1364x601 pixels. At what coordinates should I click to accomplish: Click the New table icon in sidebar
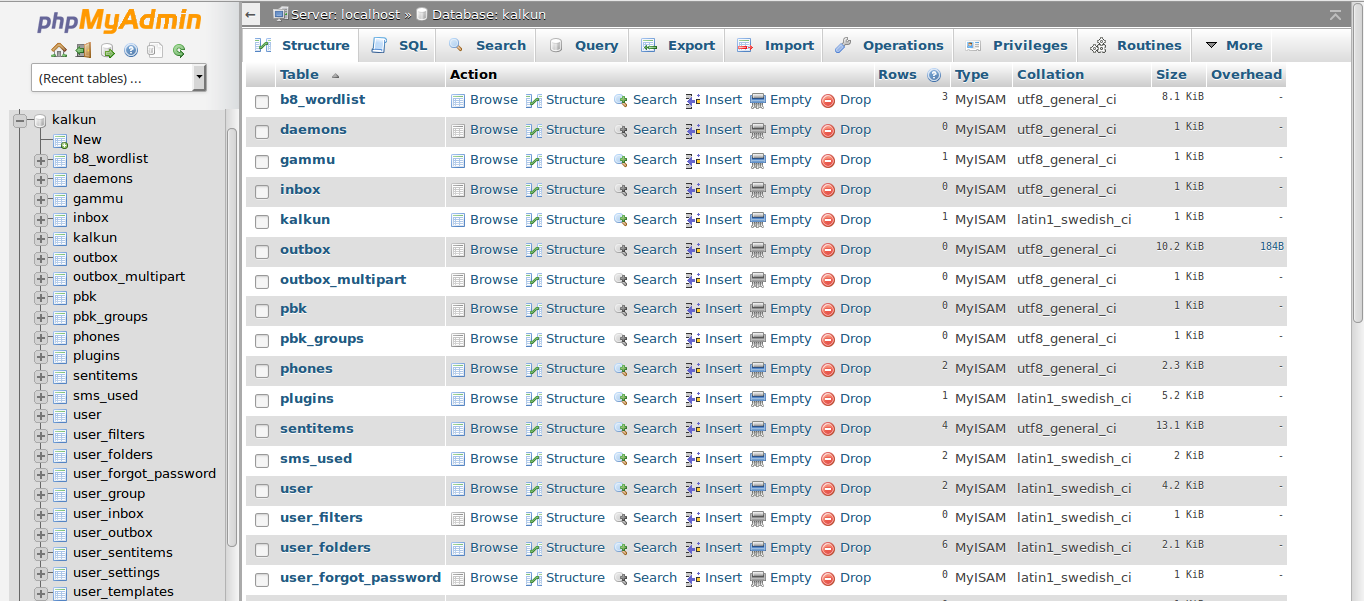tap(60, 140)
